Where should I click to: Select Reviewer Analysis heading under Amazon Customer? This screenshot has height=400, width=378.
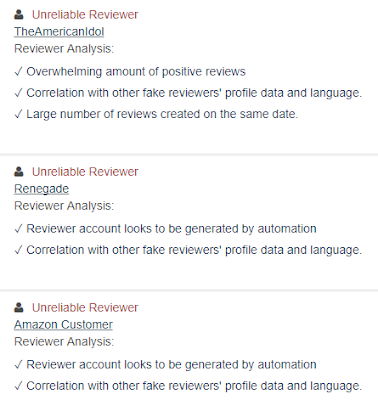(64, 341)
